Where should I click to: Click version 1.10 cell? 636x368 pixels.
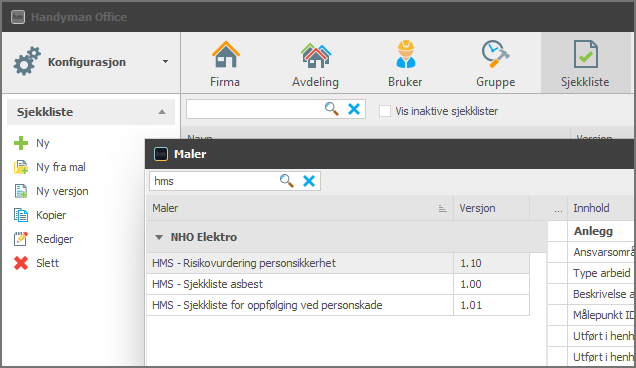coord(491,263)
